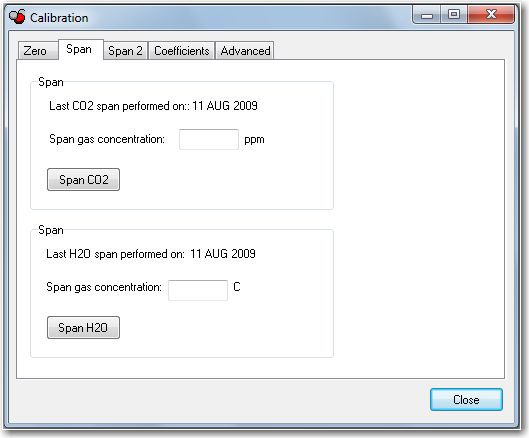This screenshot has height=438, width=529.
Task: Open the Span 2 tab
Action: pos(125,51)
